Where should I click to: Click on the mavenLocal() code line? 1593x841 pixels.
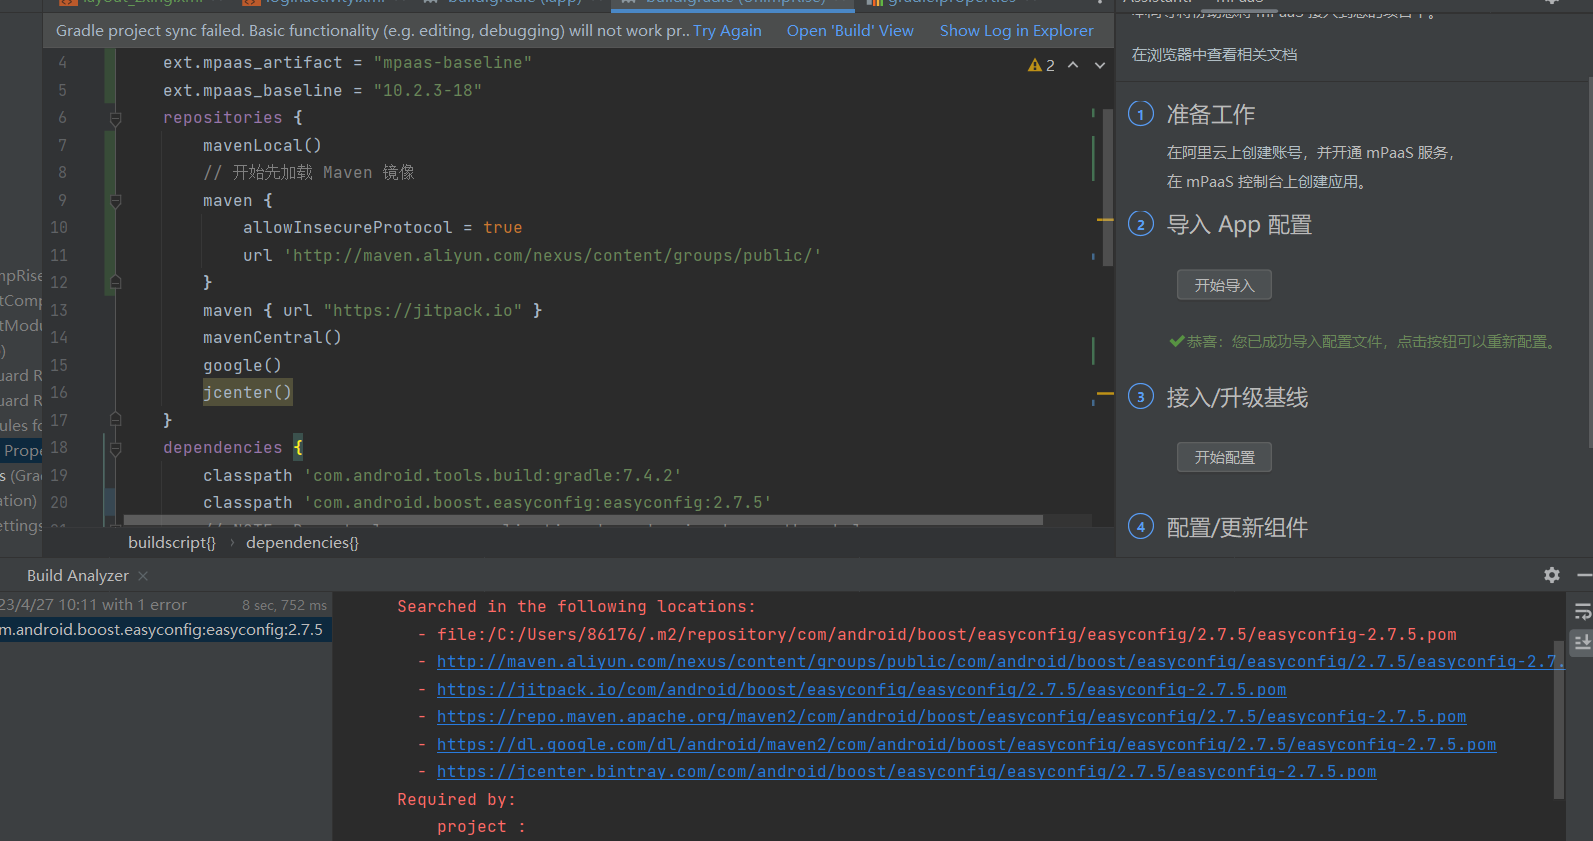tap(262, 146)
